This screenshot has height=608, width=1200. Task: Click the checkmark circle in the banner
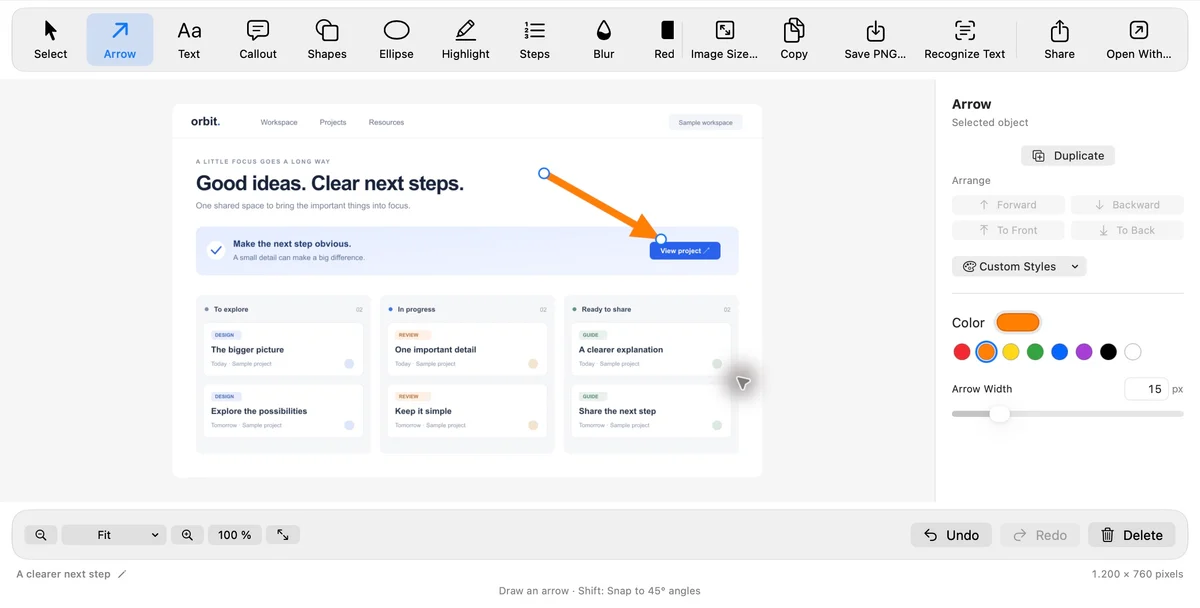click(216, 250)
